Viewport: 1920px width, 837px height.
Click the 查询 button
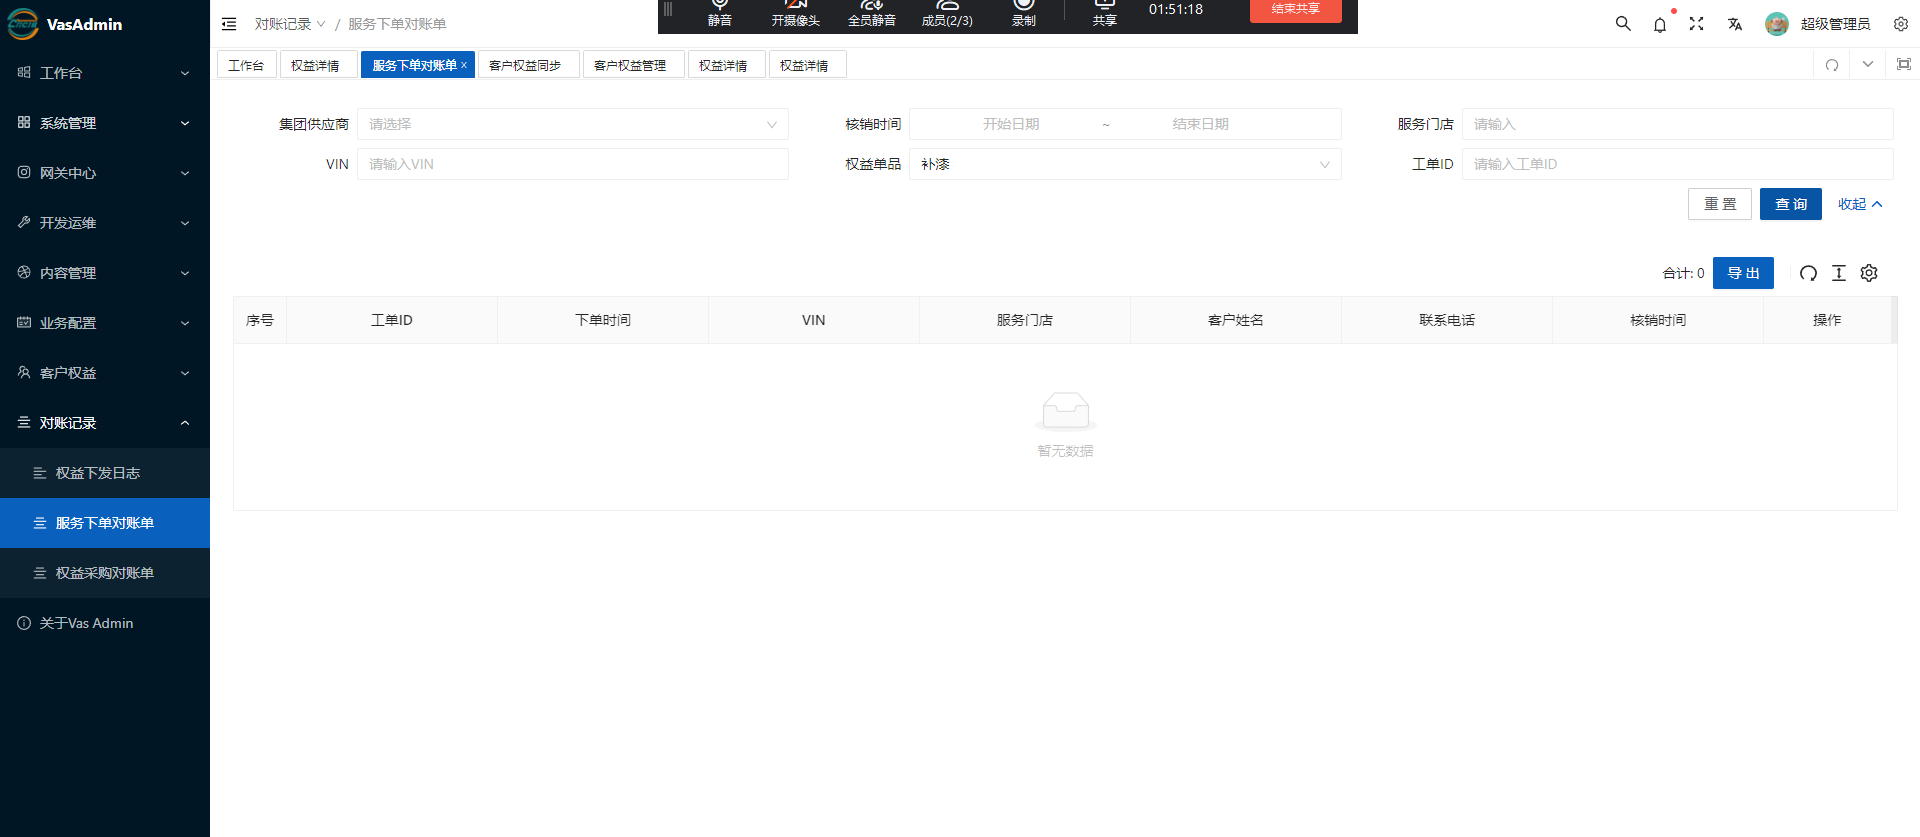[x=1791, y=204]
